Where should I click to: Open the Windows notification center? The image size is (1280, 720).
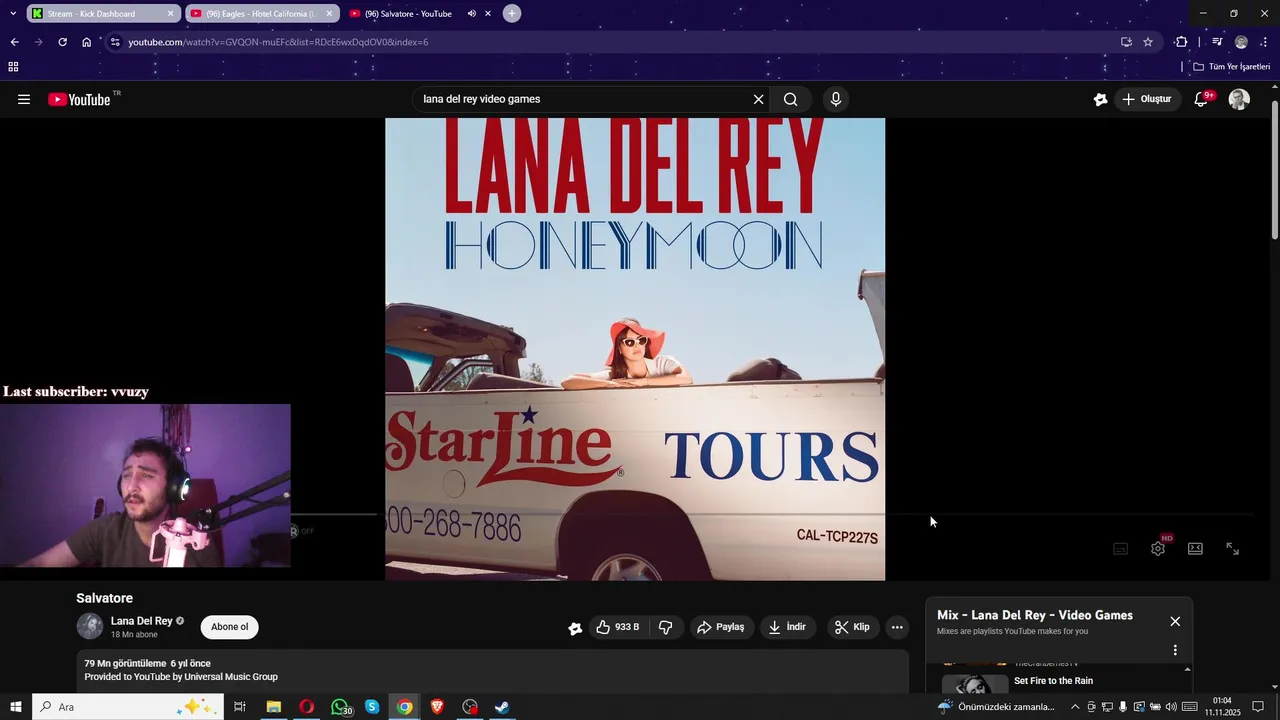click(x=1258, y=707)
